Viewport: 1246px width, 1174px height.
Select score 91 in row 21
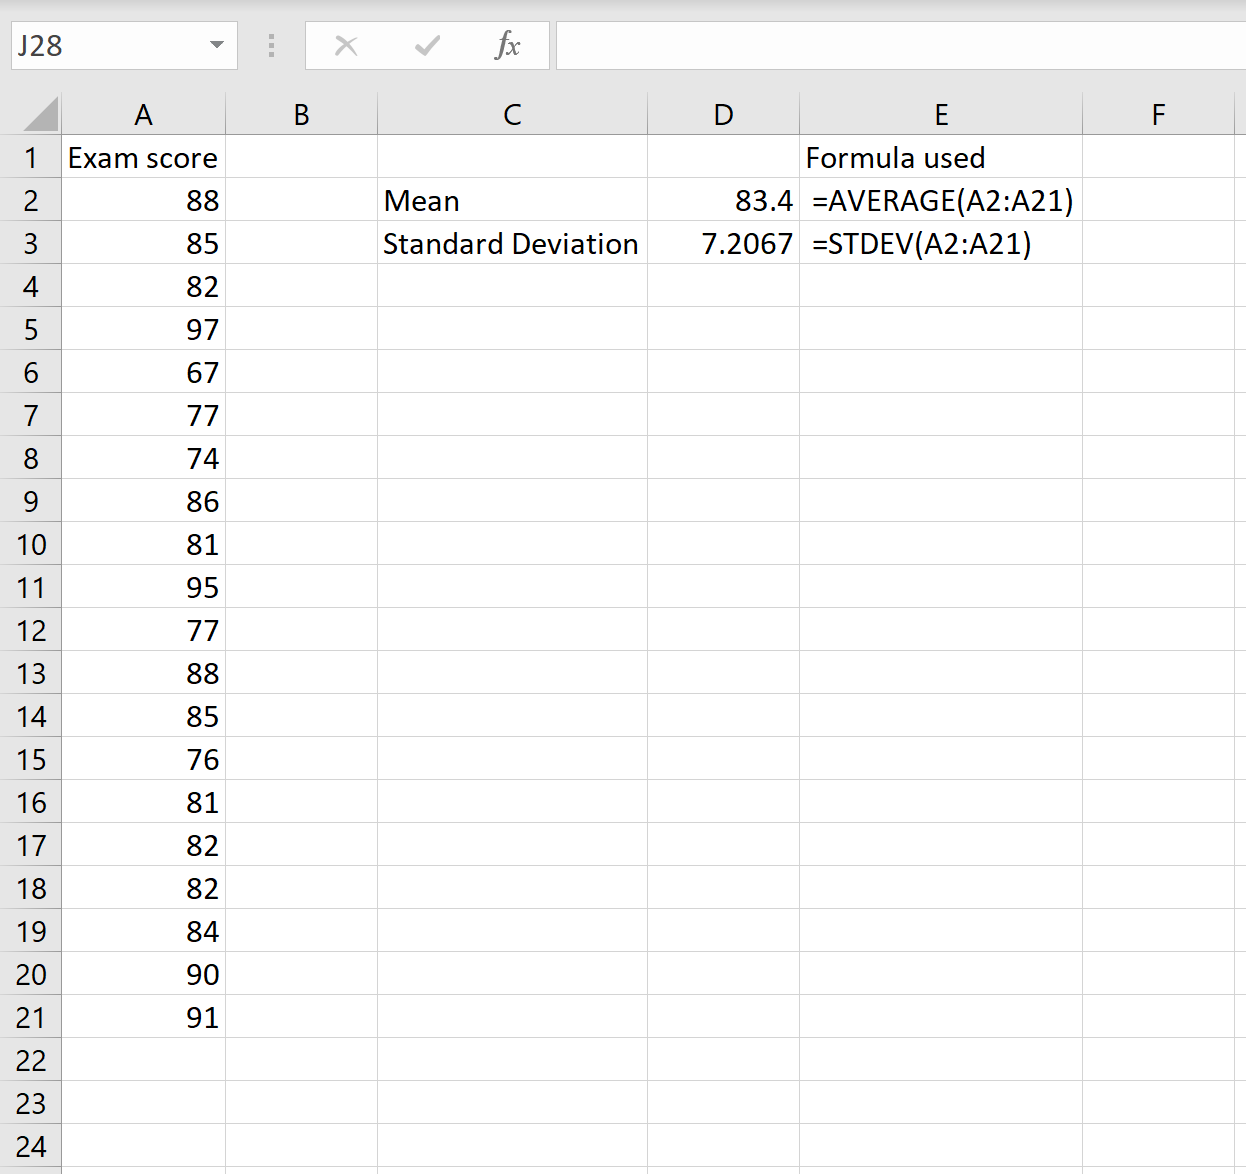[144, 1018]
